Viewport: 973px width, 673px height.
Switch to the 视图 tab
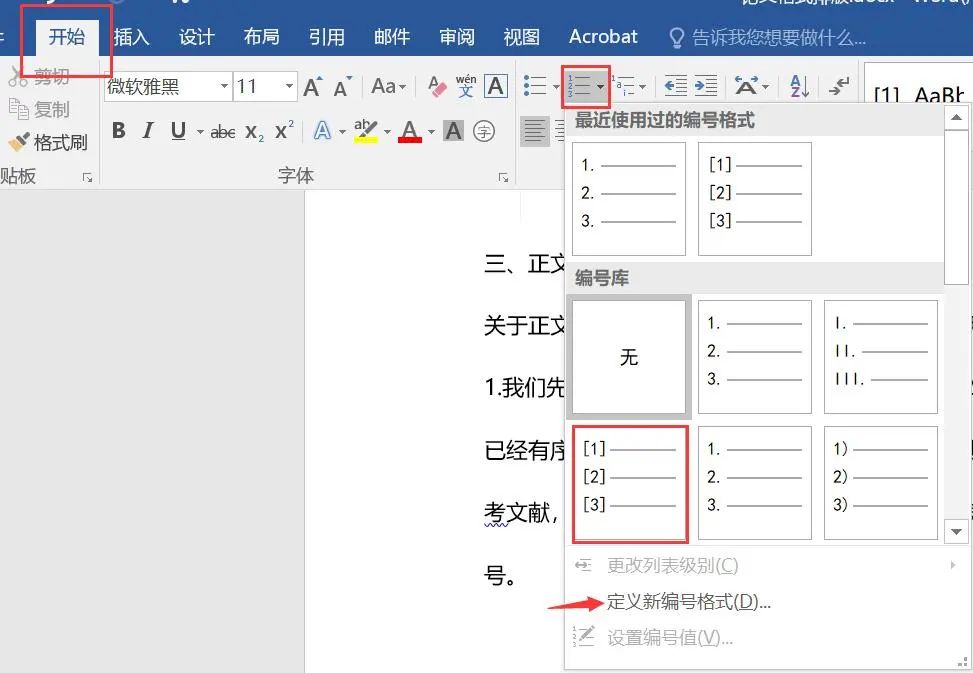point(521,37)
